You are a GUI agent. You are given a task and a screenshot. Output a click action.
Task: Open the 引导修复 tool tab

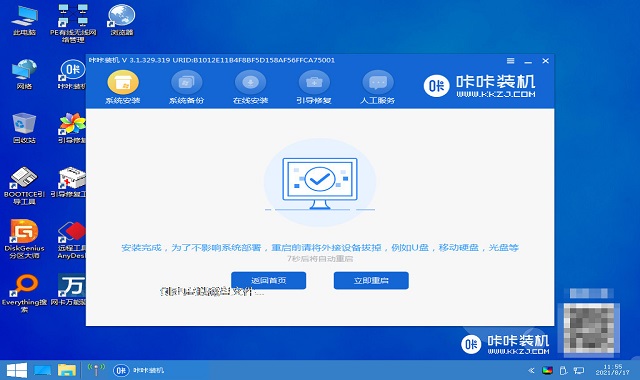[x=314, y=87]
